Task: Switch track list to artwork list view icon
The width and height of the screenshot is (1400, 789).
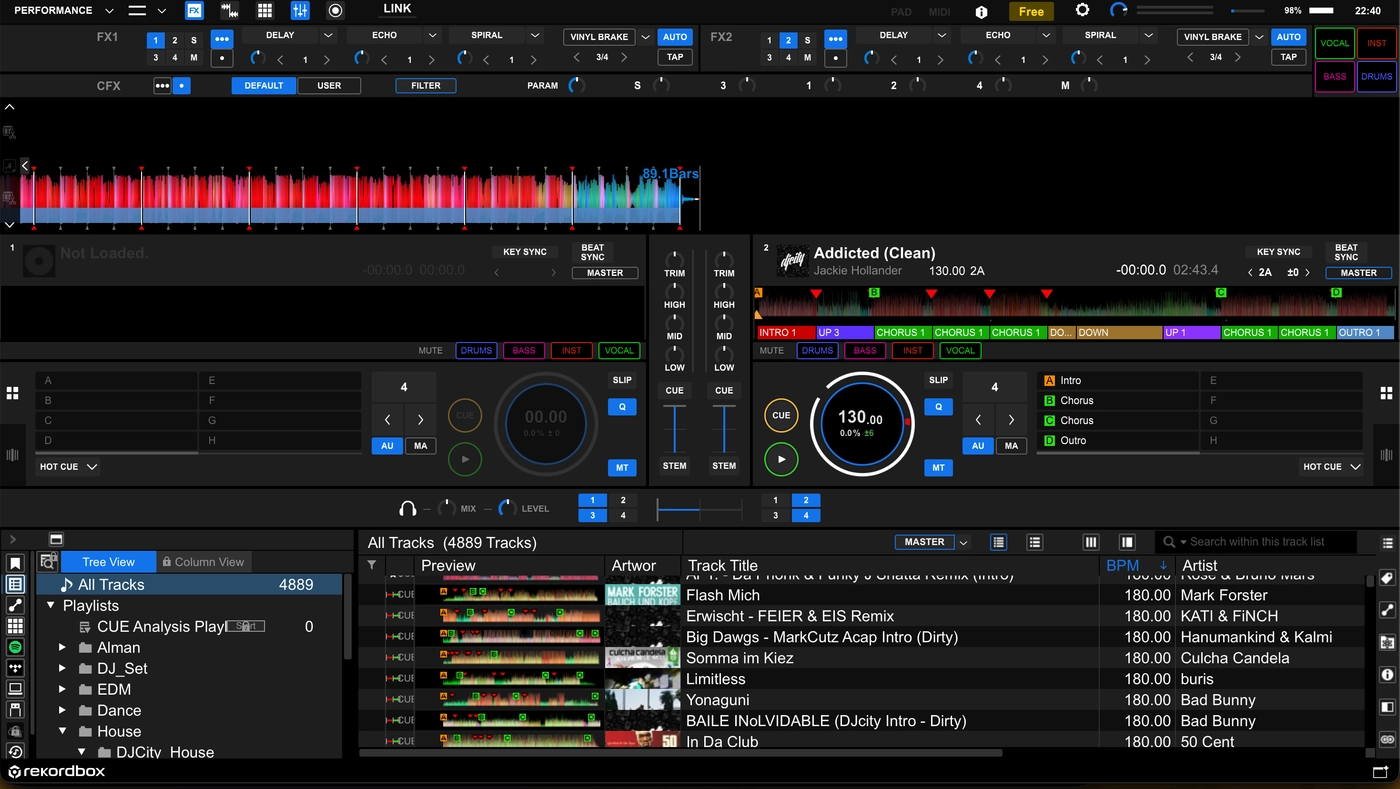Action: pos(1034,542)
